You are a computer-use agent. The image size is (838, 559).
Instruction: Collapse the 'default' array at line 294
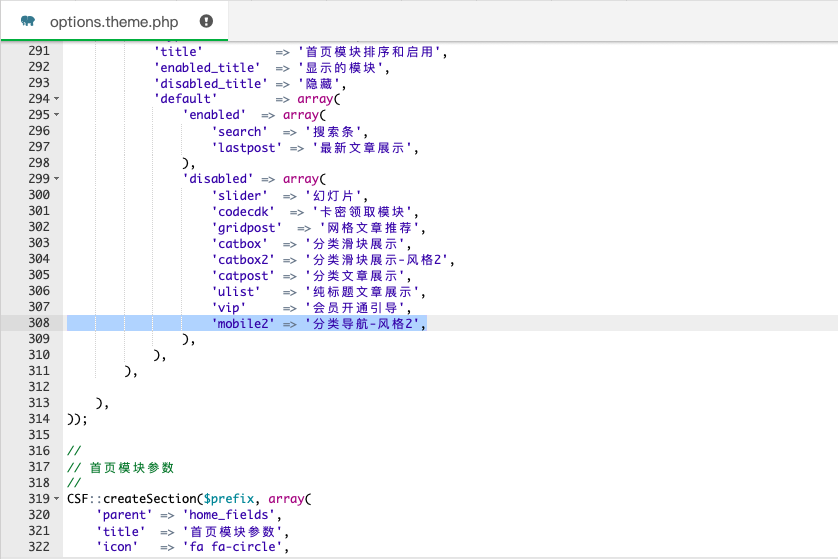(x=56, y=99)
